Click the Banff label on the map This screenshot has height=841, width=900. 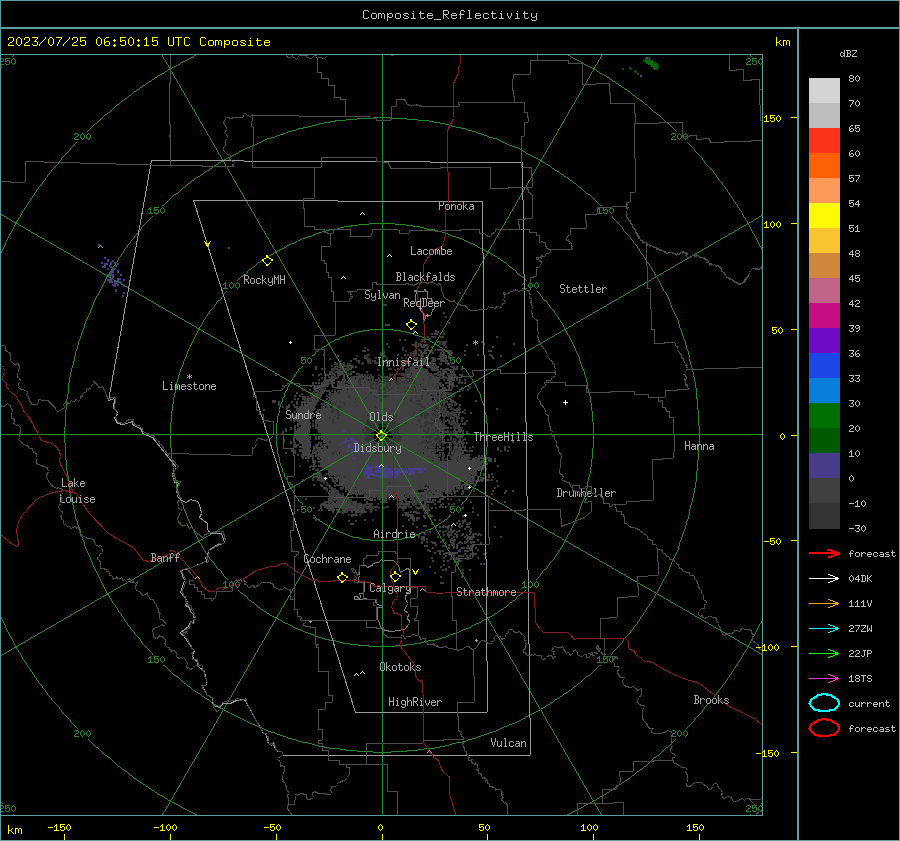point(165,558)
